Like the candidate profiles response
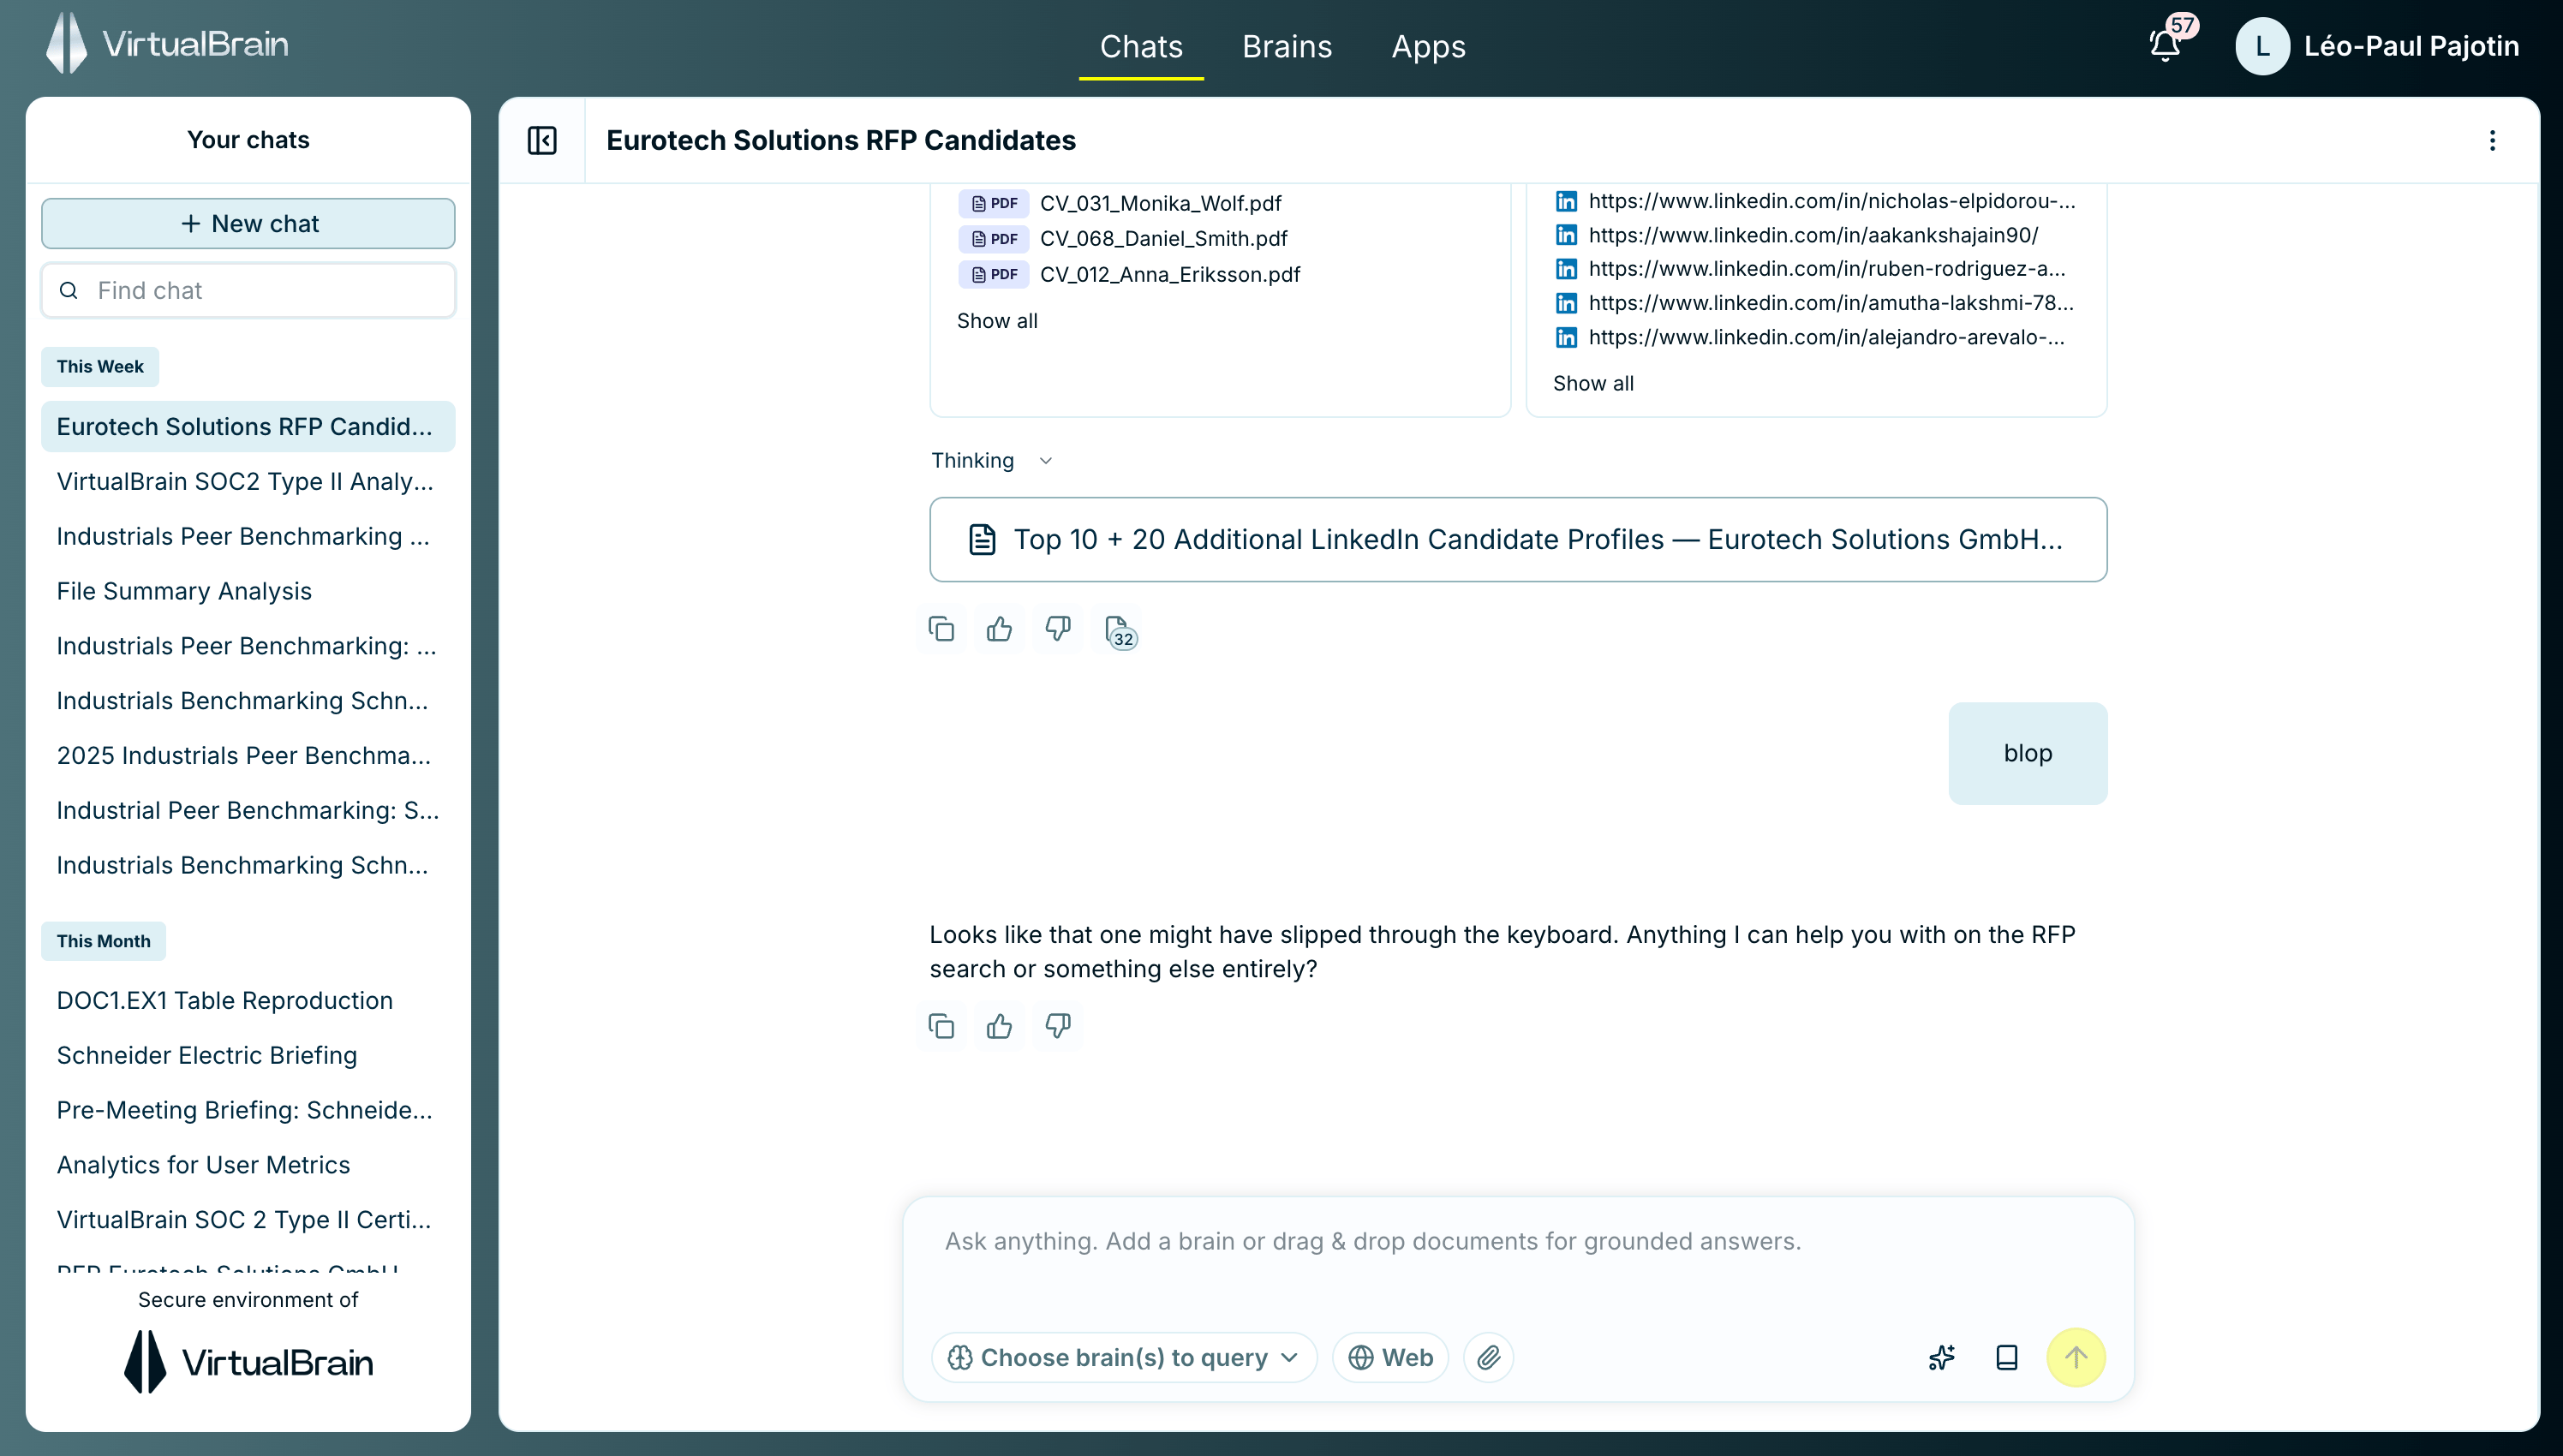 999,629
